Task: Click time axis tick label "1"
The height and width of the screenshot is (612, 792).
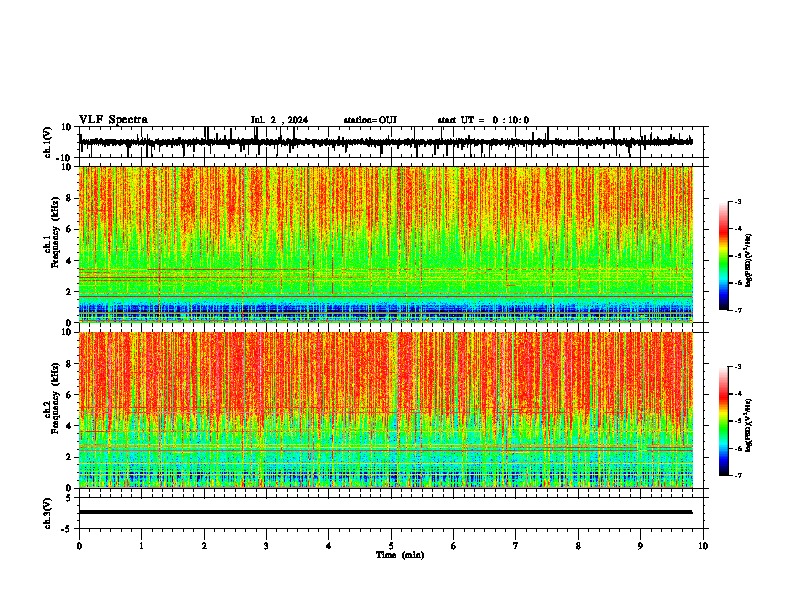Action: click(x=141, y=546)
